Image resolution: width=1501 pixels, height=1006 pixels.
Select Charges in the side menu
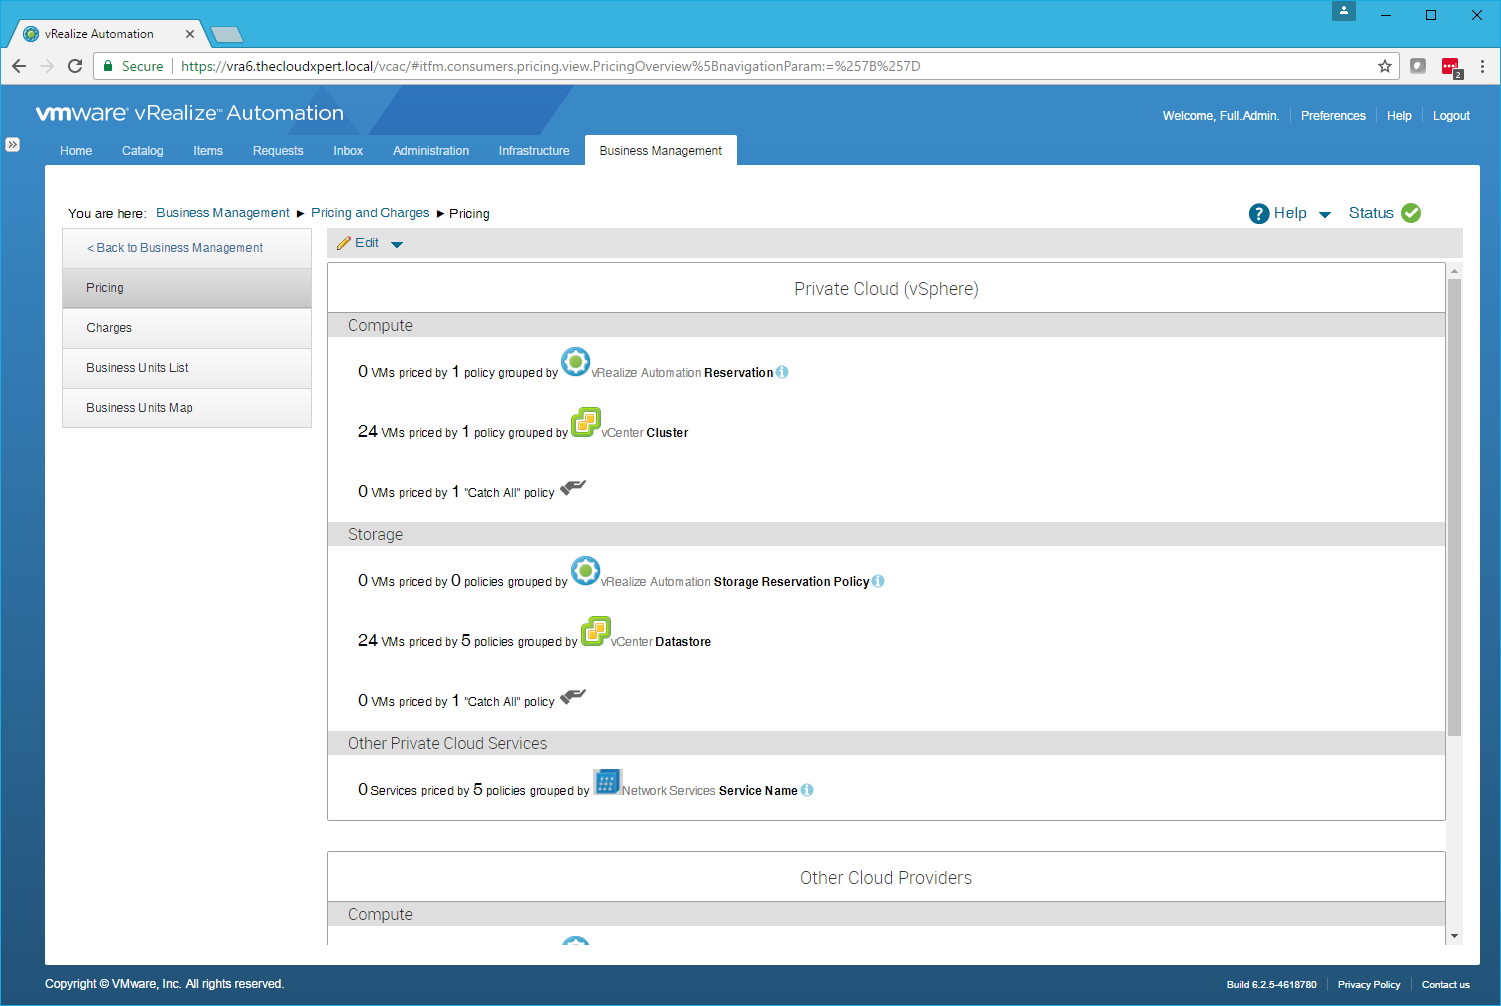(109, 328)
